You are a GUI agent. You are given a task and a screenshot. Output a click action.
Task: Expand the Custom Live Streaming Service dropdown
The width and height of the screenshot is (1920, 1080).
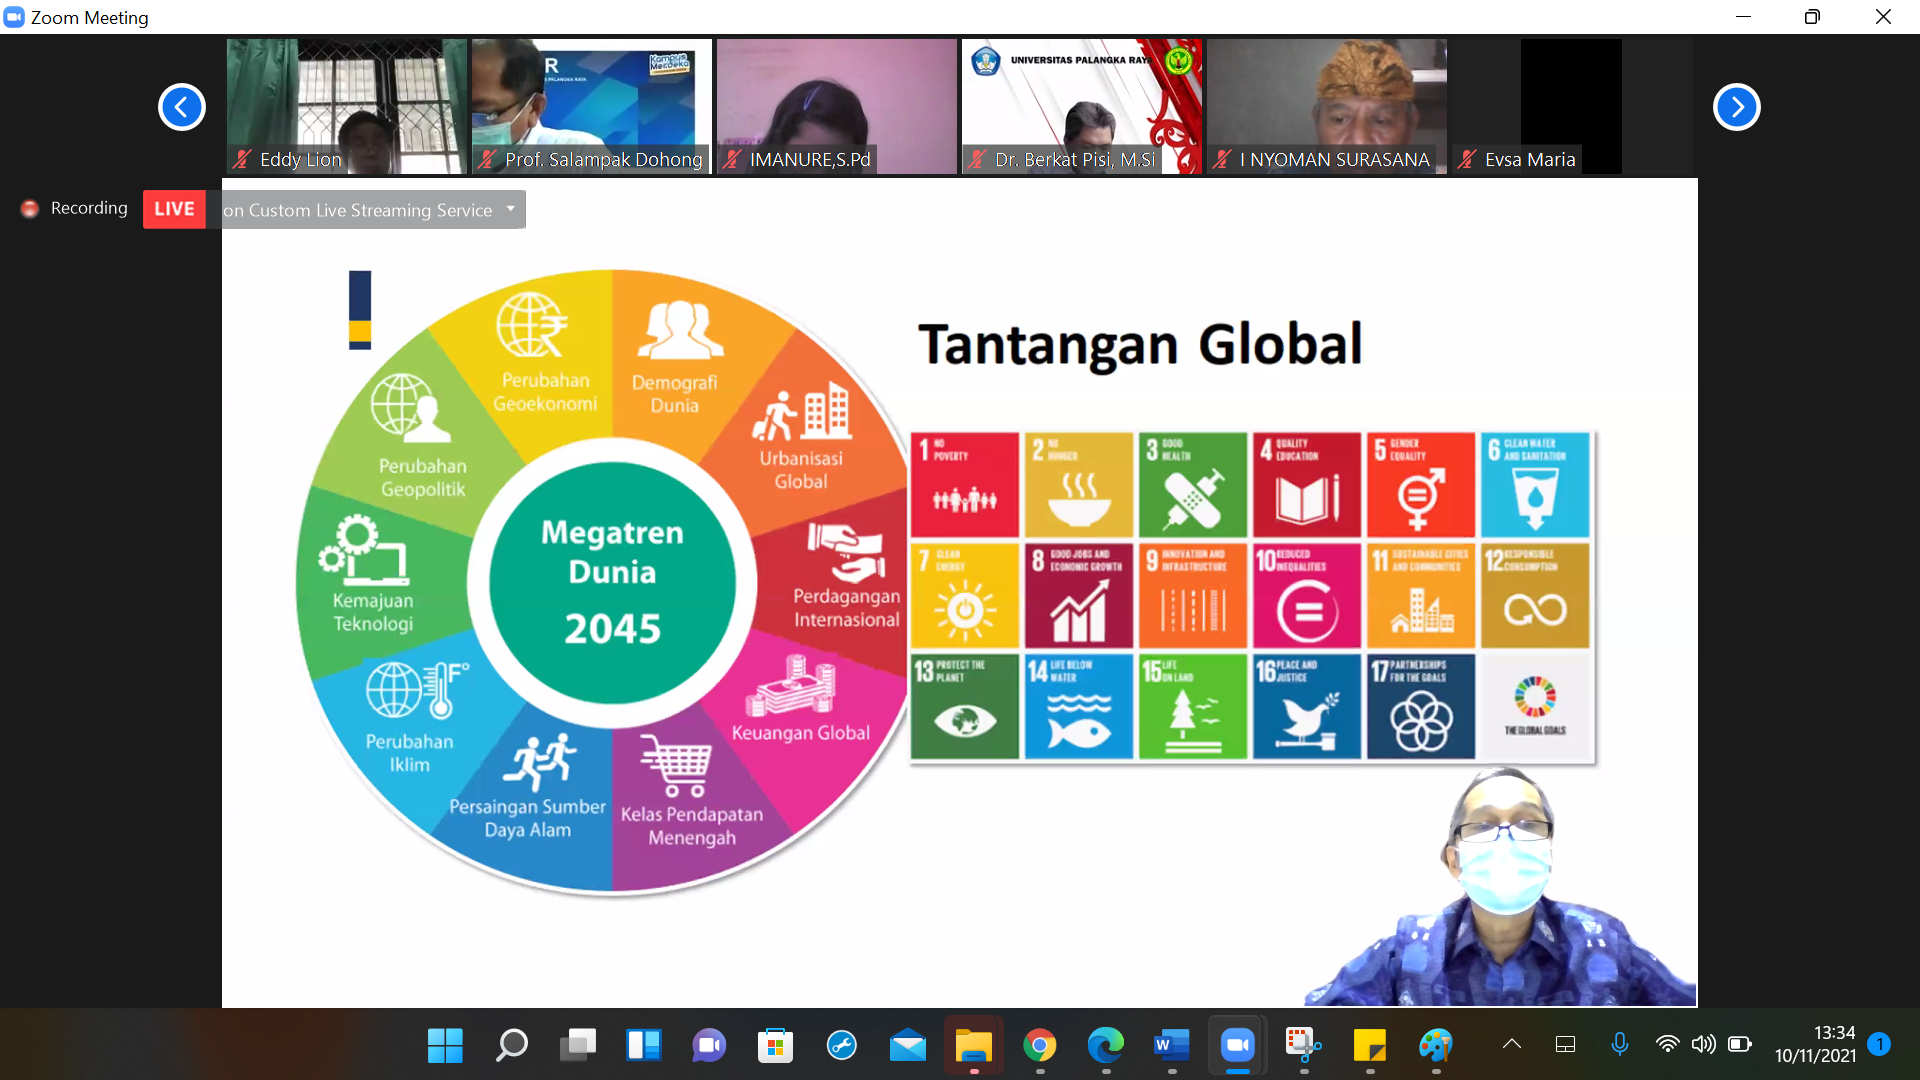[x=510, y=209]
